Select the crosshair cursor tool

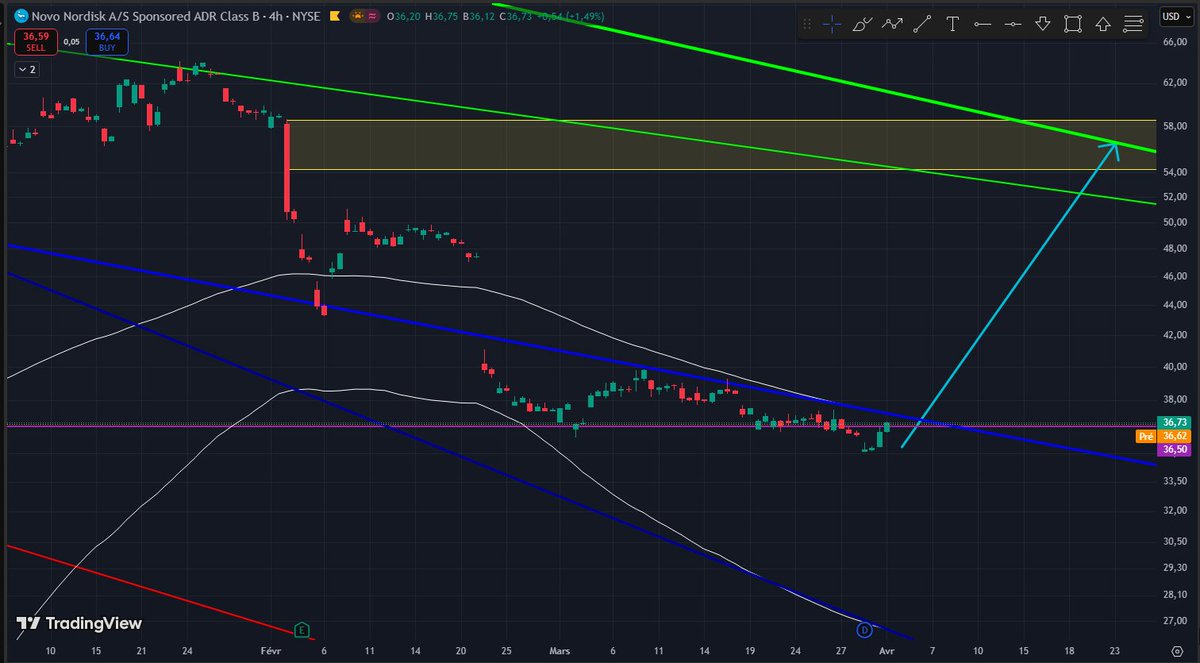832,24
